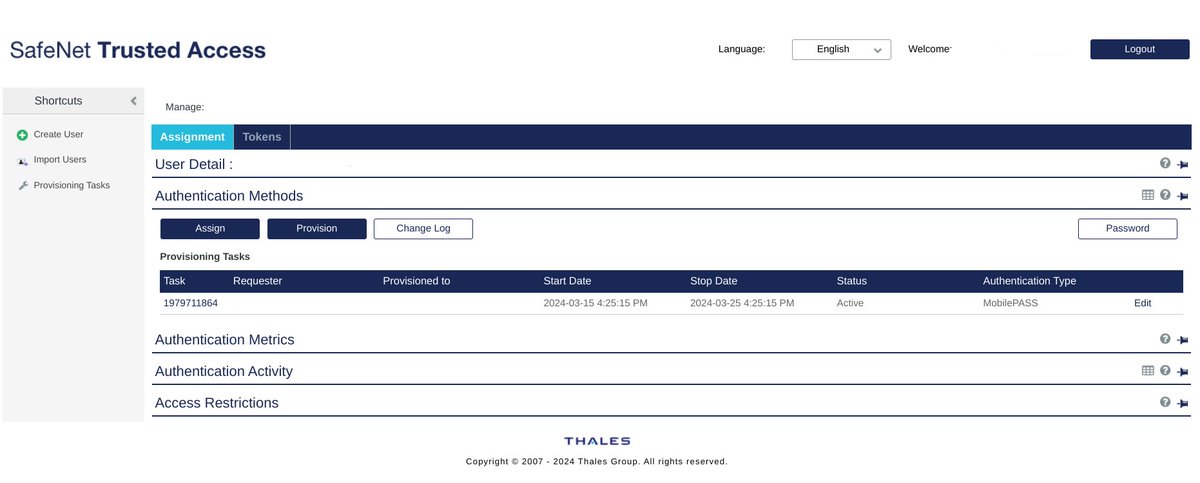
Task: Click the Provisioned to column header
Action: [x=417, y=281]
